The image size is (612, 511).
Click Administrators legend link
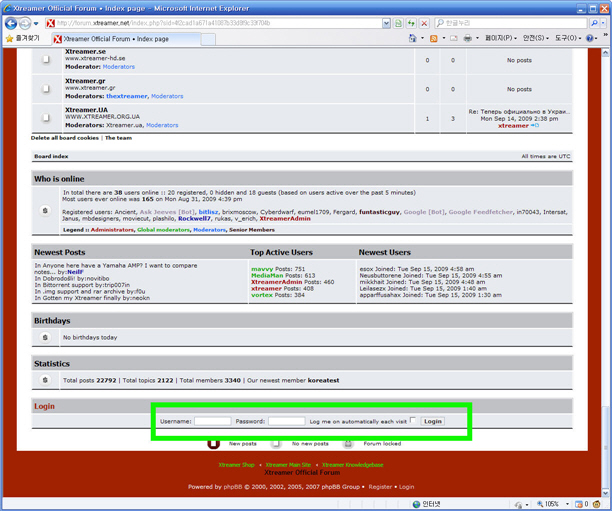[112, 230]
